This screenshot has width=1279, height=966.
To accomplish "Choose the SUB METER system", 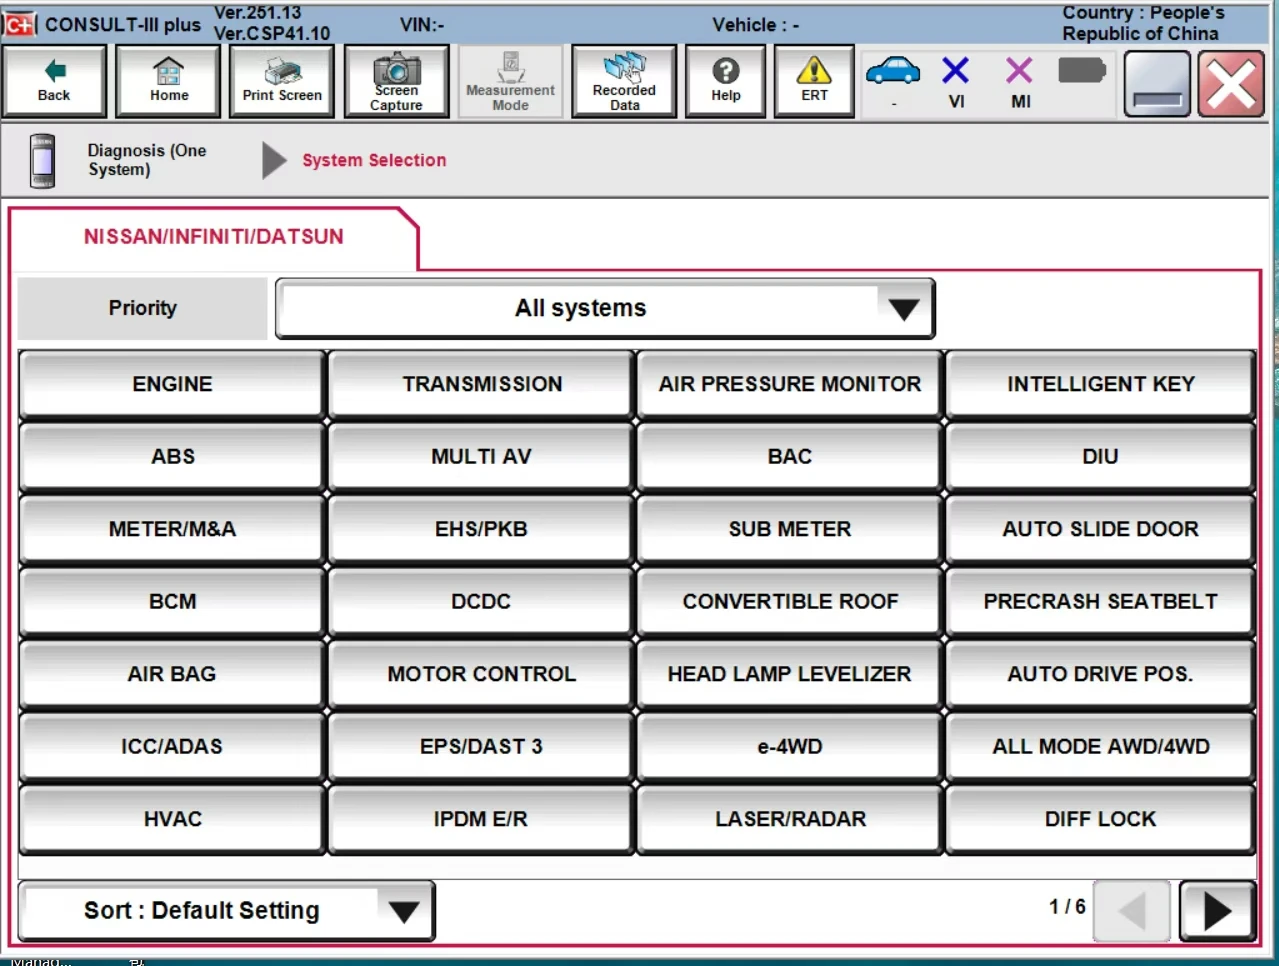I will [x=790, y=529].
